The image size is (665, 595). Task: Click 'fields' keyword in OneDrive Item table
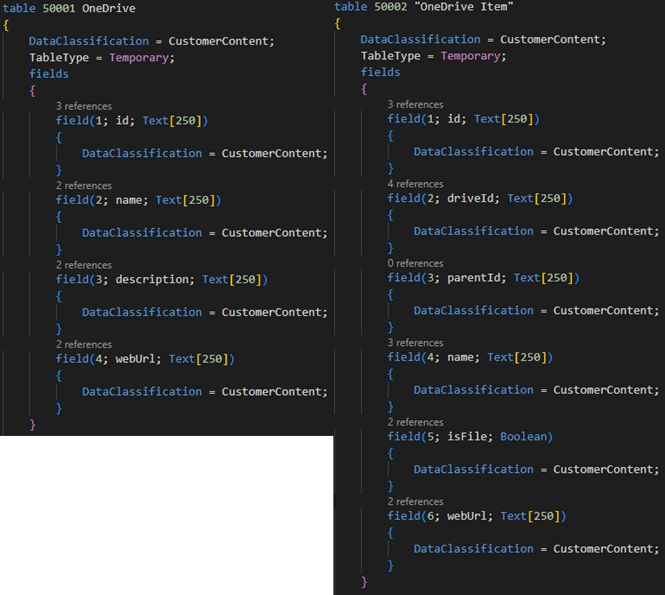point(380,73)
